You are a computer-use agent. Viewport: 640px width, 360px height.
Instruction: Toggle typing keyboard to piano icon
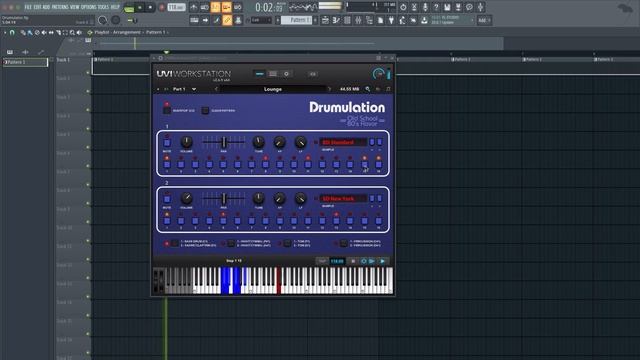[194, 20]
